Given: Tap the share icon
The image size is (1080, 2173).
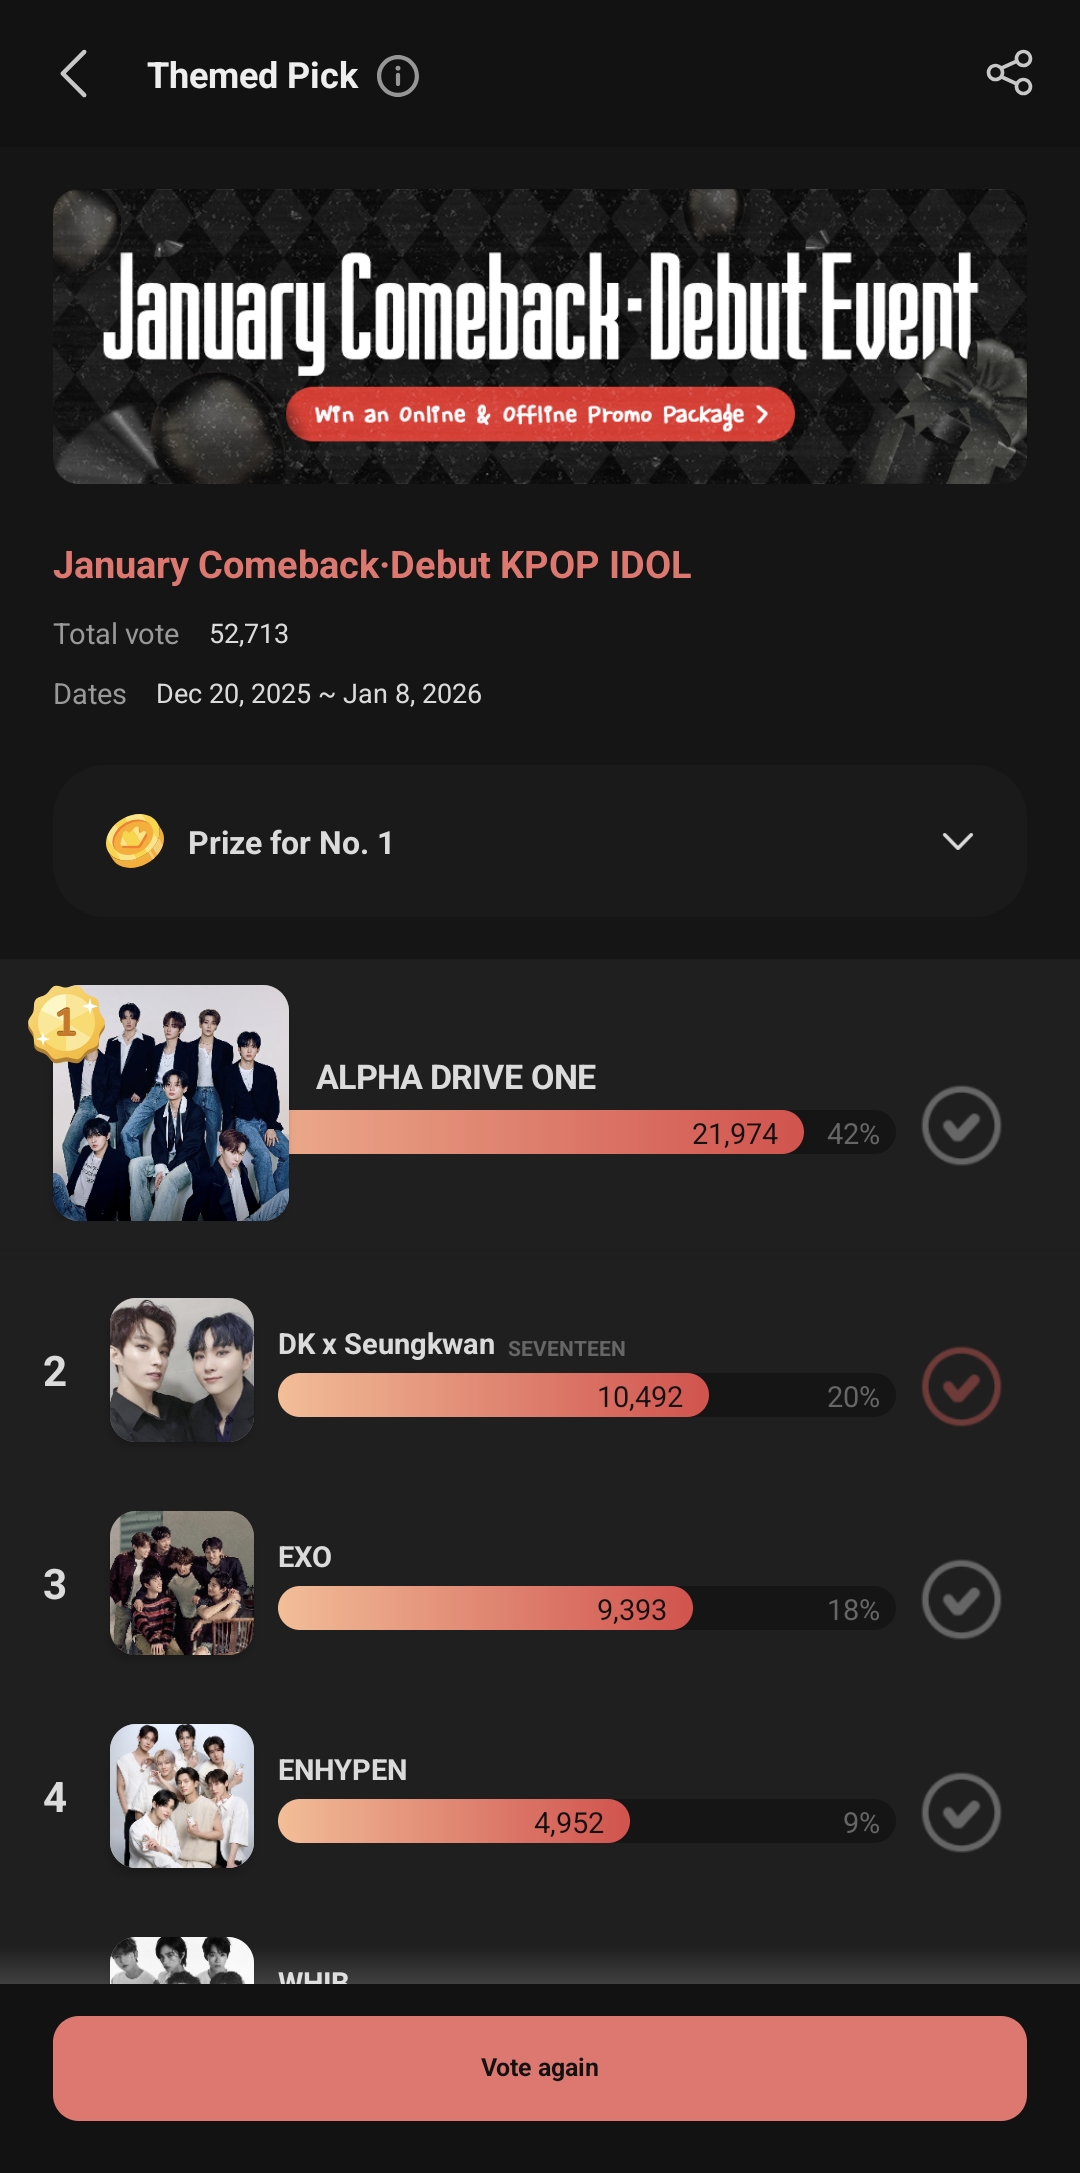Looking at the screenshot, I should point(1009,73).
